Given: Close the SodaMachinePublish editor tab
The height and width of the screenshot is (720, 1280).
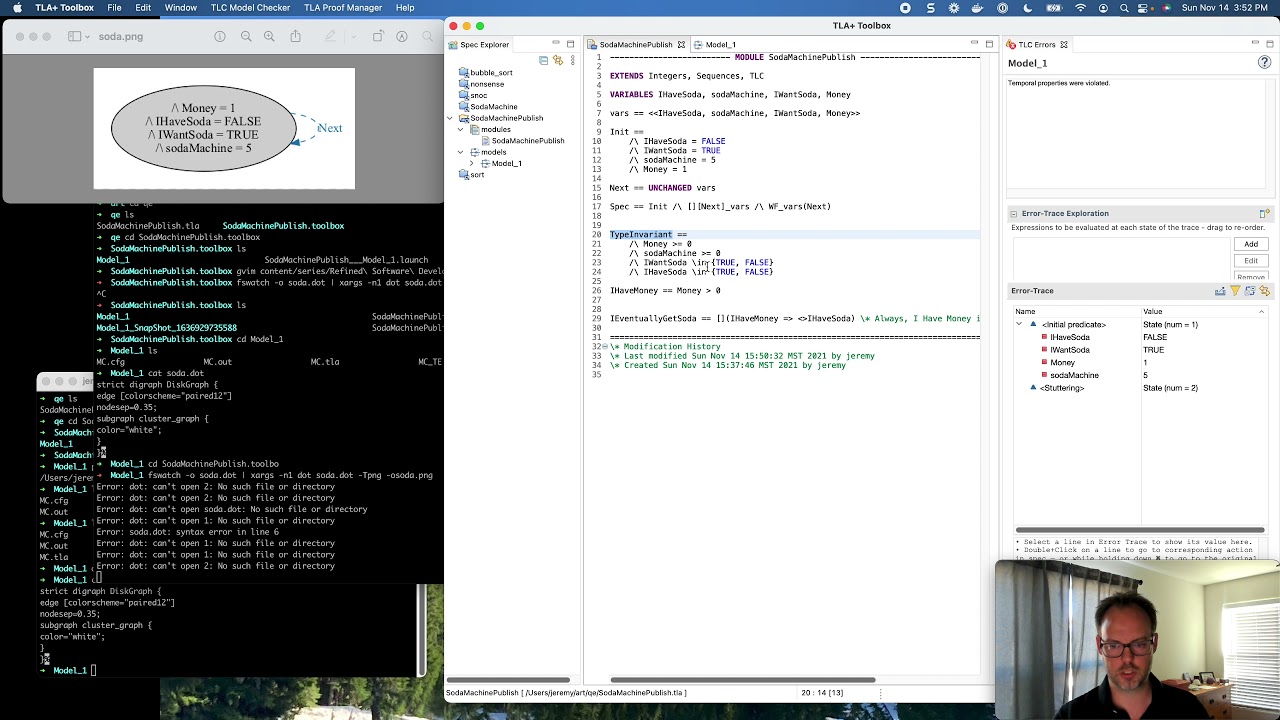Looking at the screenshot, I should point(681,45).
